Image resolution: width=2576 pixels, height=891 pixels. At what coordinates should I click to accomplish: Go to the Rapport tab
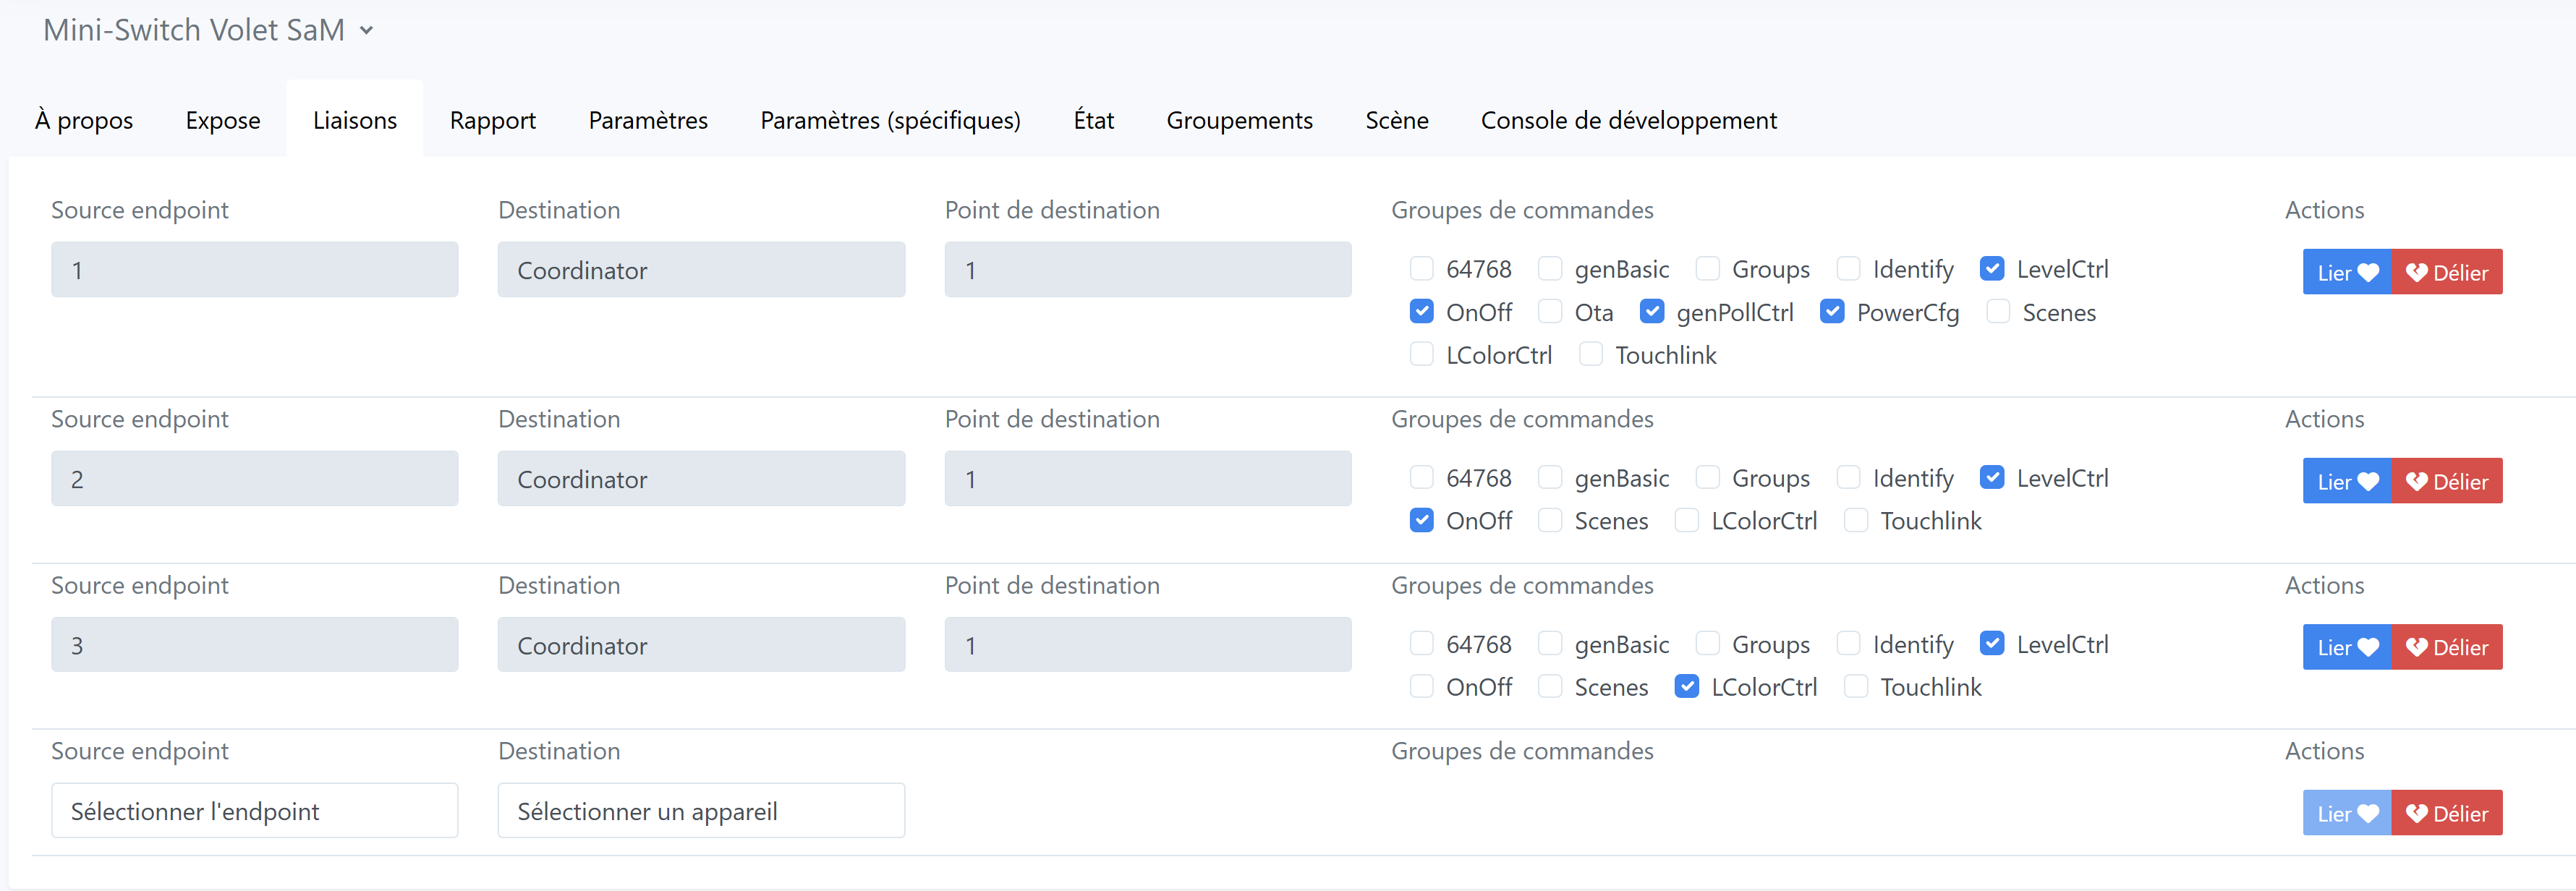click(x=493, y=120)
